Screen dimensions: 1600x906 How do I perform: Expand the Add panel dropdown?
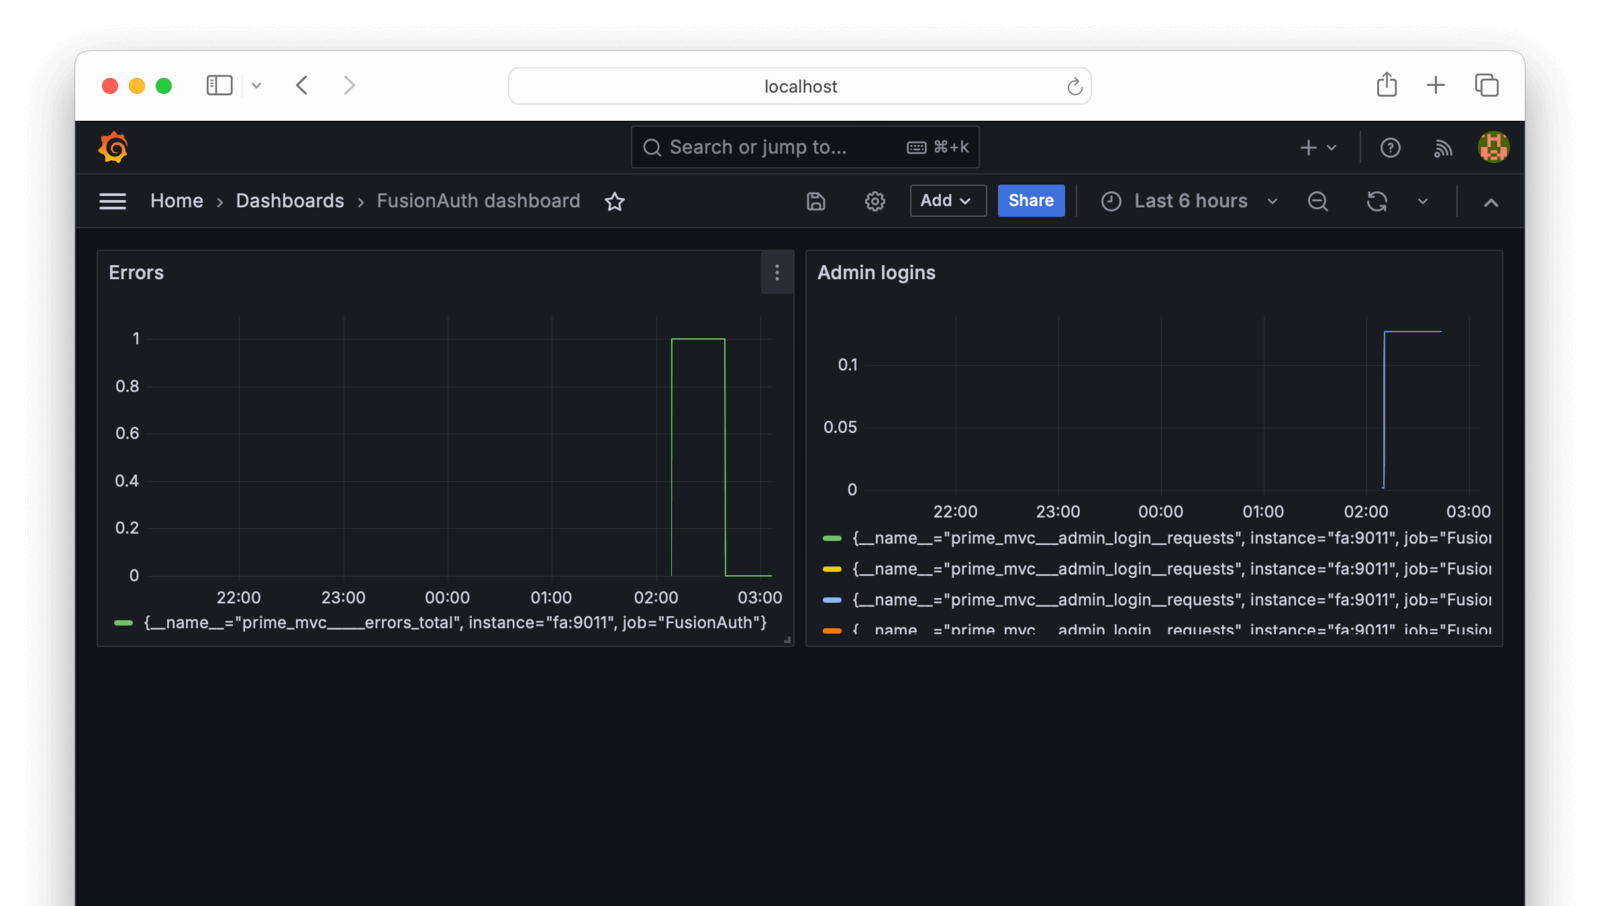pos(946,201)
